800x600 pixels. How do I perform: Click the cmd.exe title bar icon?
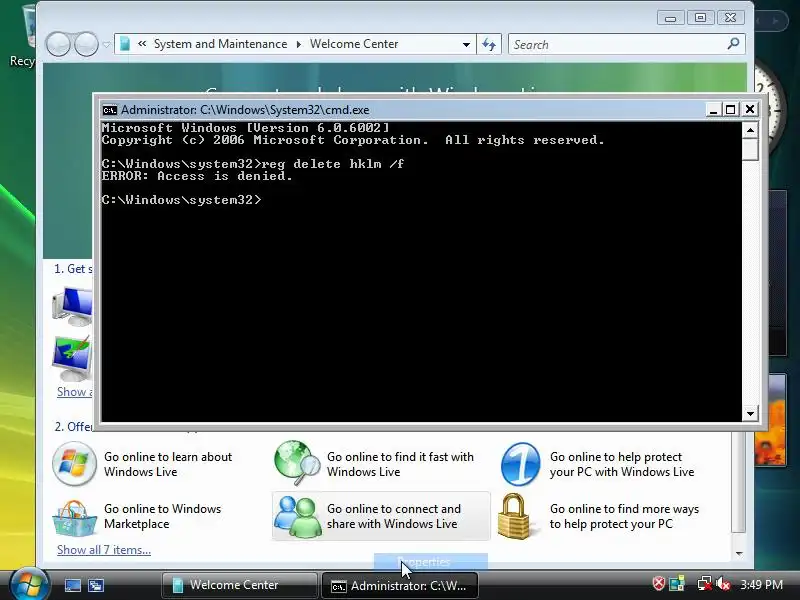tap(109, 110)
